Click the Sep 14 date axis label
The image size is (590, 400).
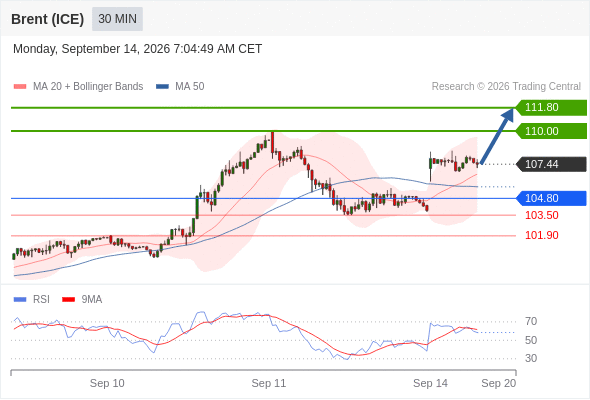click(x=430, y=383)
